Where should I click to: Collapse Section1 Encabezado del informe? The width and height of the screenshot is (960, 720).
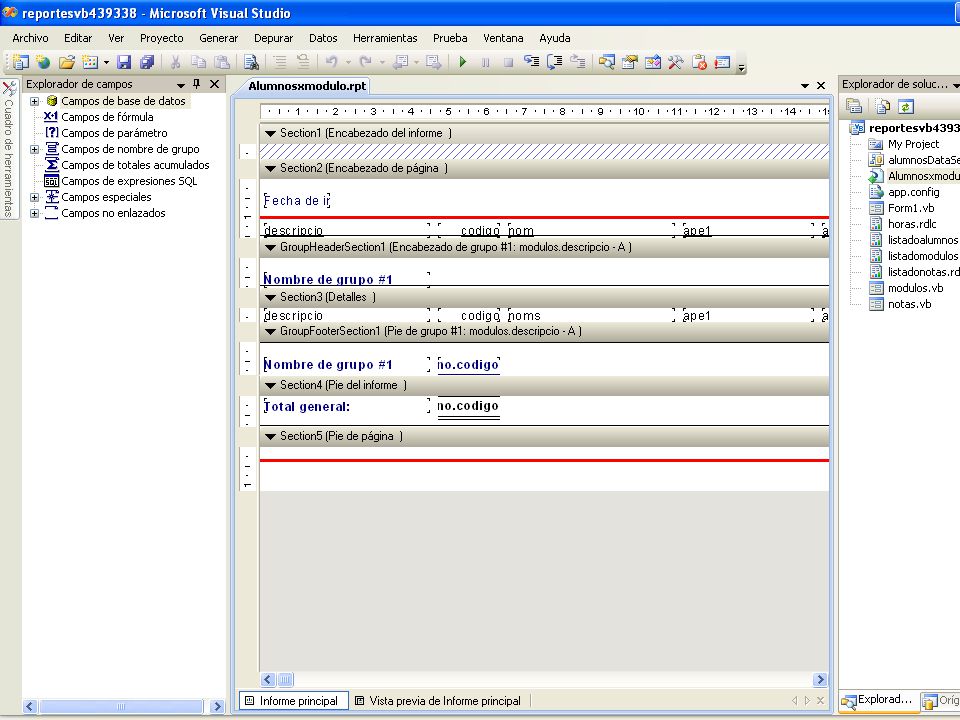[x=271, y=133]
